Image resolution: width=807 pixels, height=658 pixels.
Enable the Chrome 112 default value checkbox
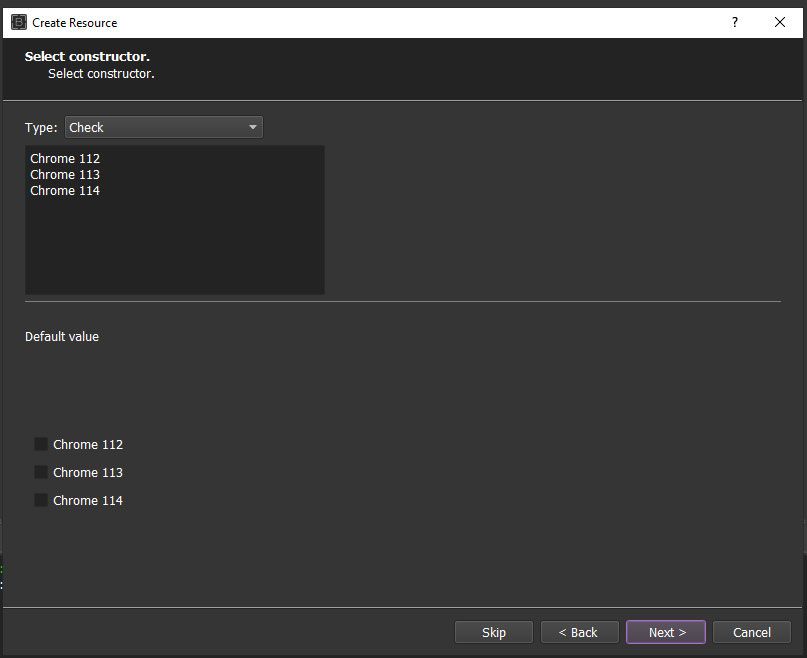coord(40,444)
